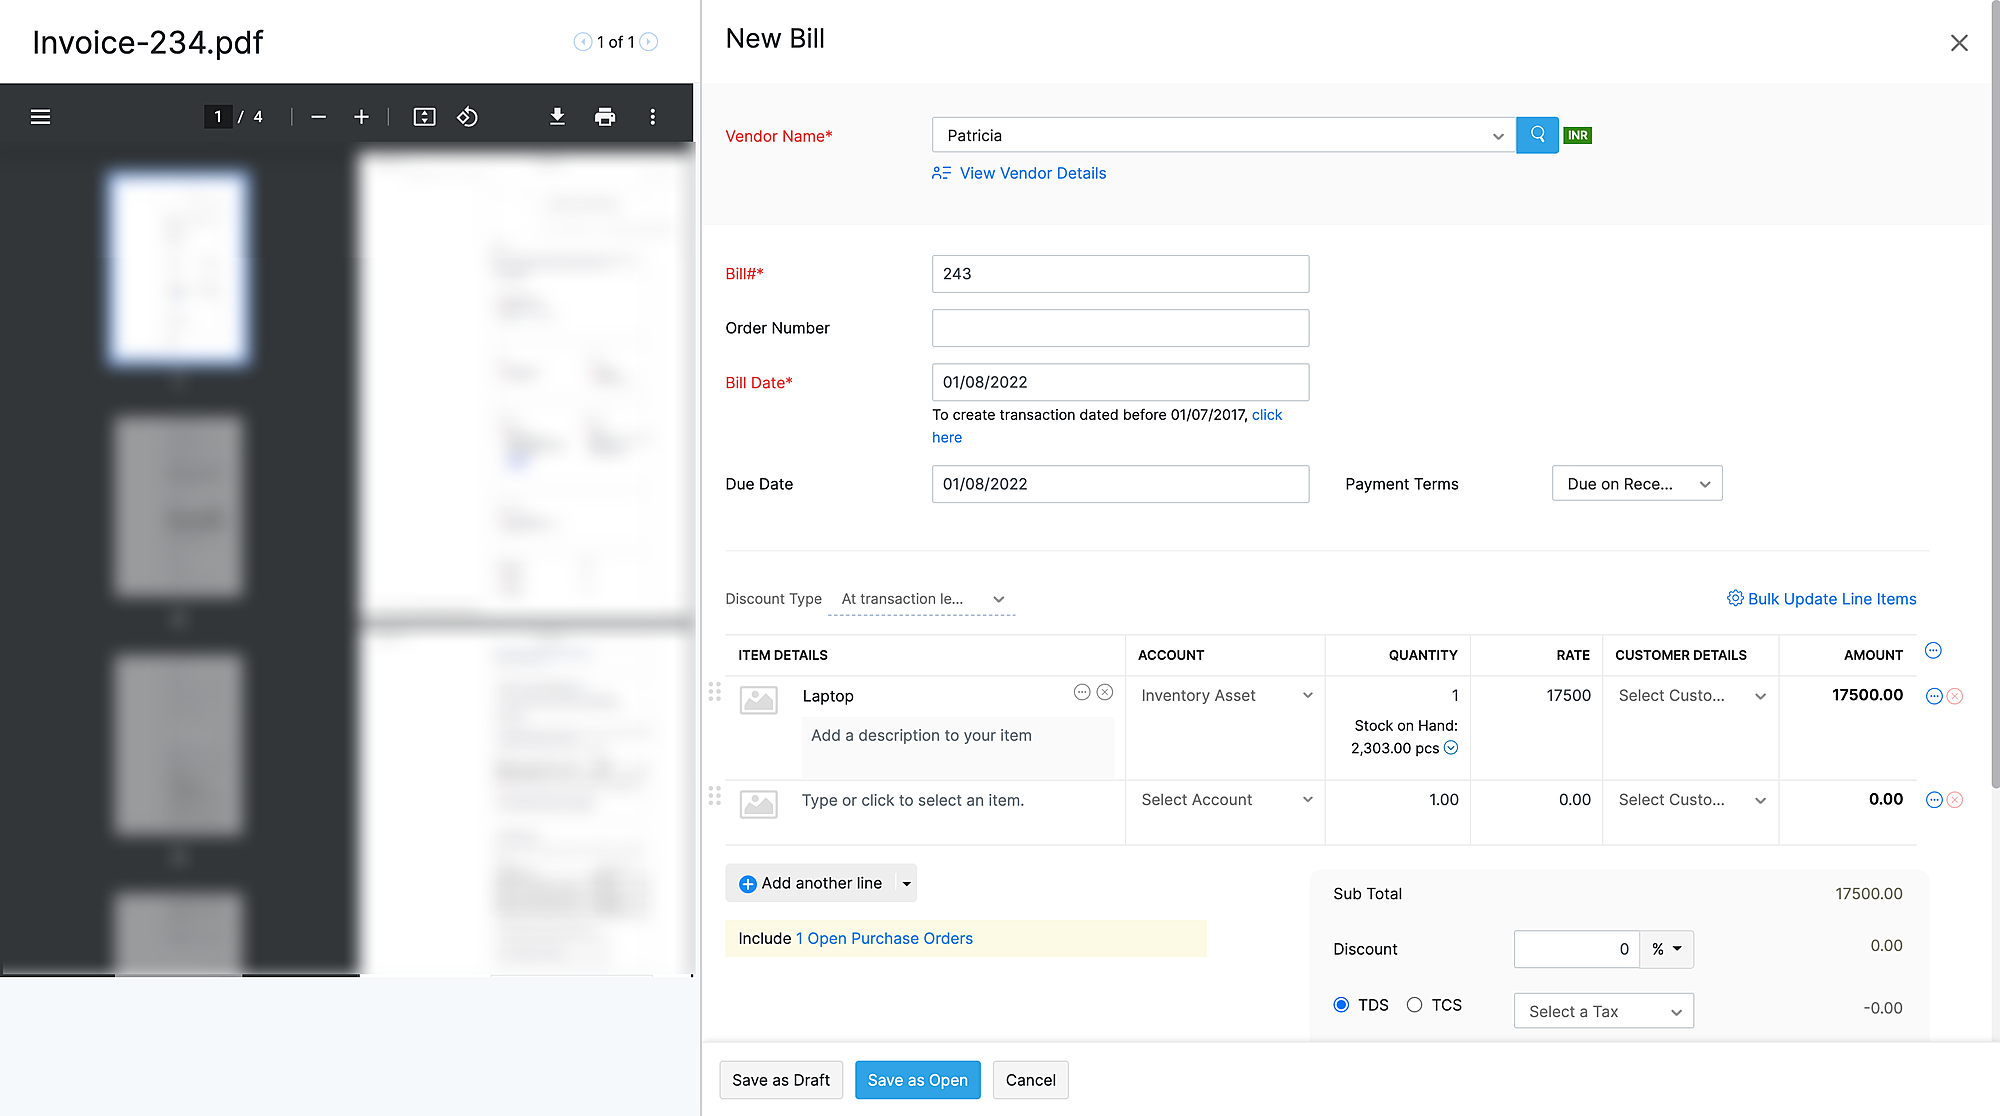Zoom in on the PDF
2000x1116 pixels.
[361, 117]
